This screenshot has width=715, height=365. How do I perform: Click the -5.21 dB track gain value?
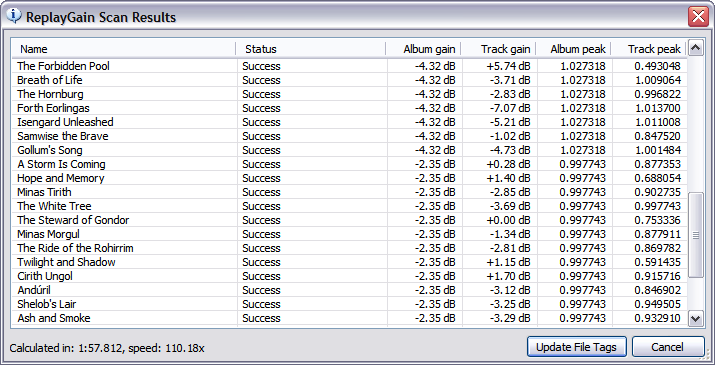(x=510, y=122)
